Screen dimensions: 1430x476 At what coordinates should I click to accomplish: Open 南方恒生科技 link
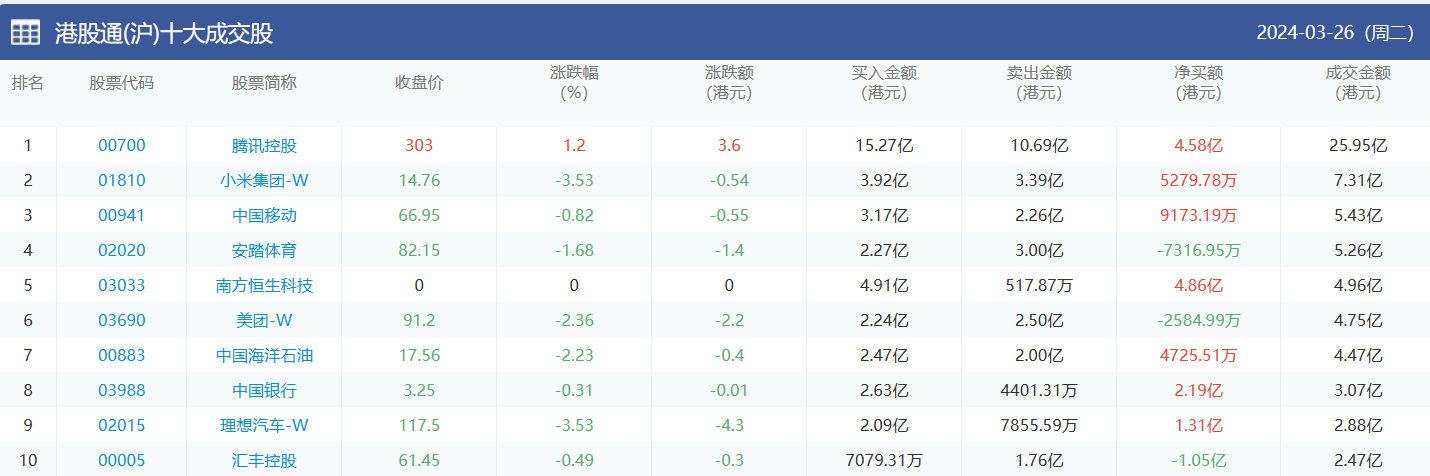(264, 285)
